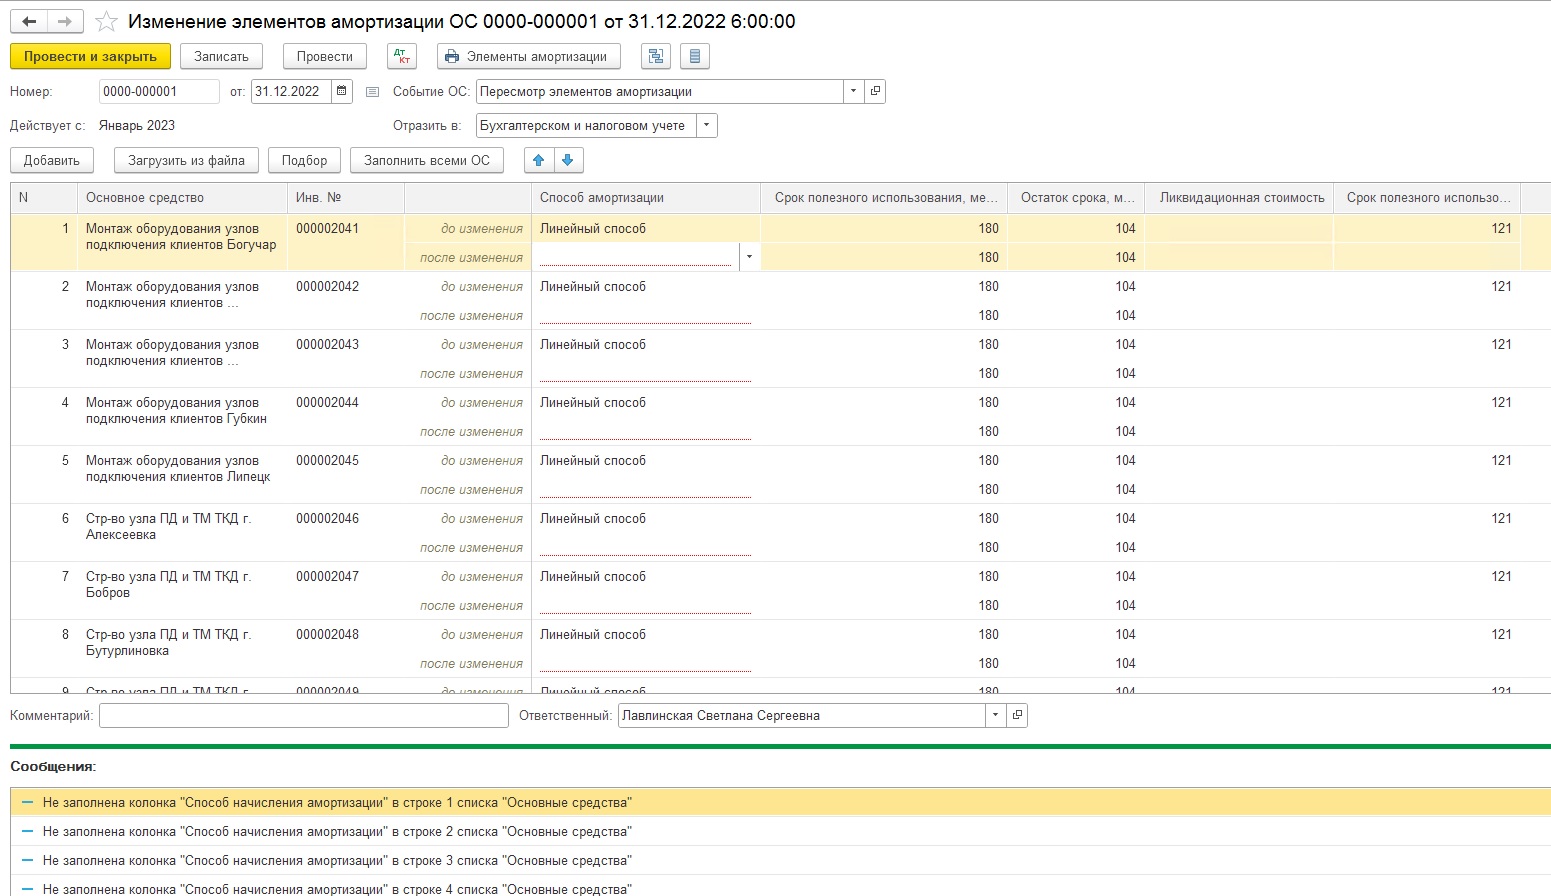Select inventory number 000002047
This screenshot has width=1551, height=896.
point(327,576)
